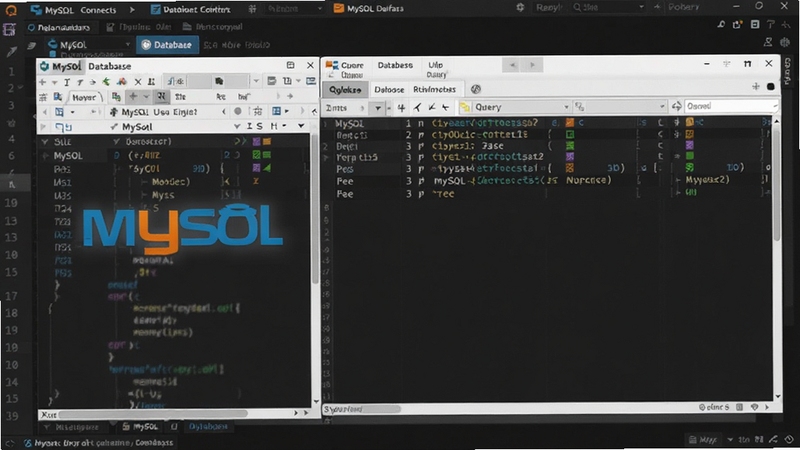Toggle the orange checkbox in the MySQL query row
Image resolution: width=800 pixels, height=450 pixels.
[570, 122]
